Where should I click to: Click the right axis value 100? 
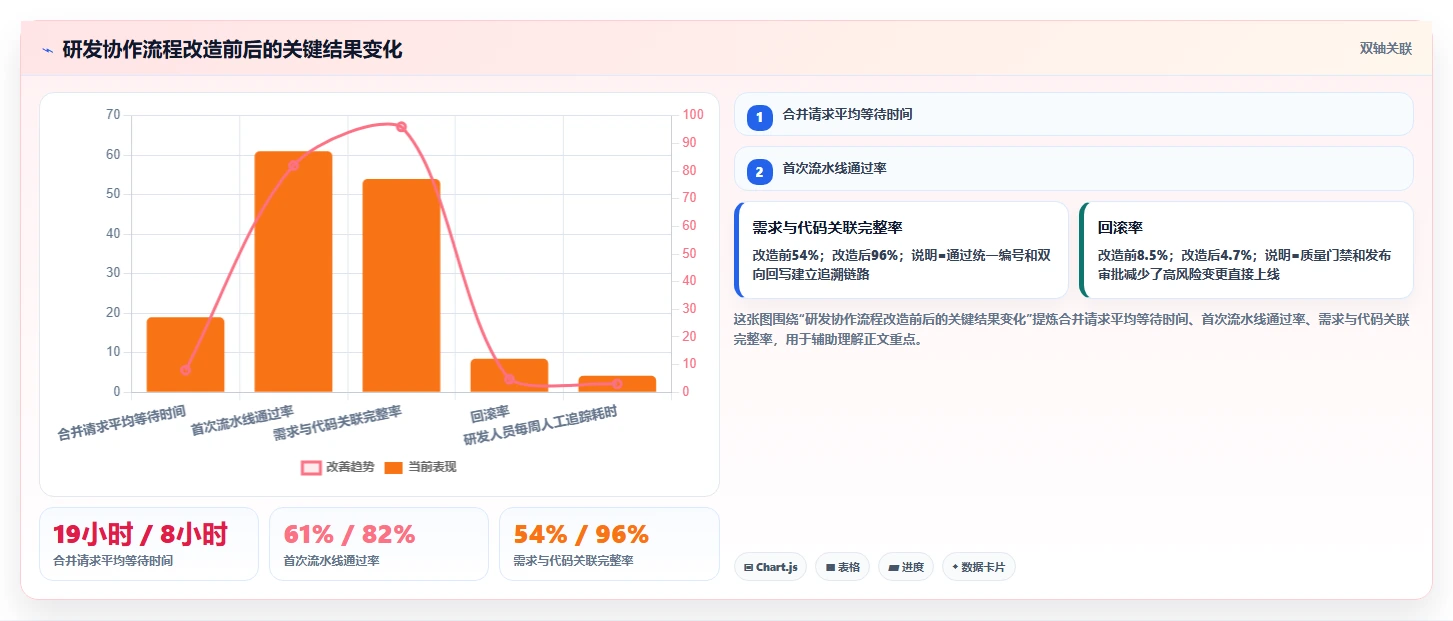pyautogui.click(x=693, y=115)
